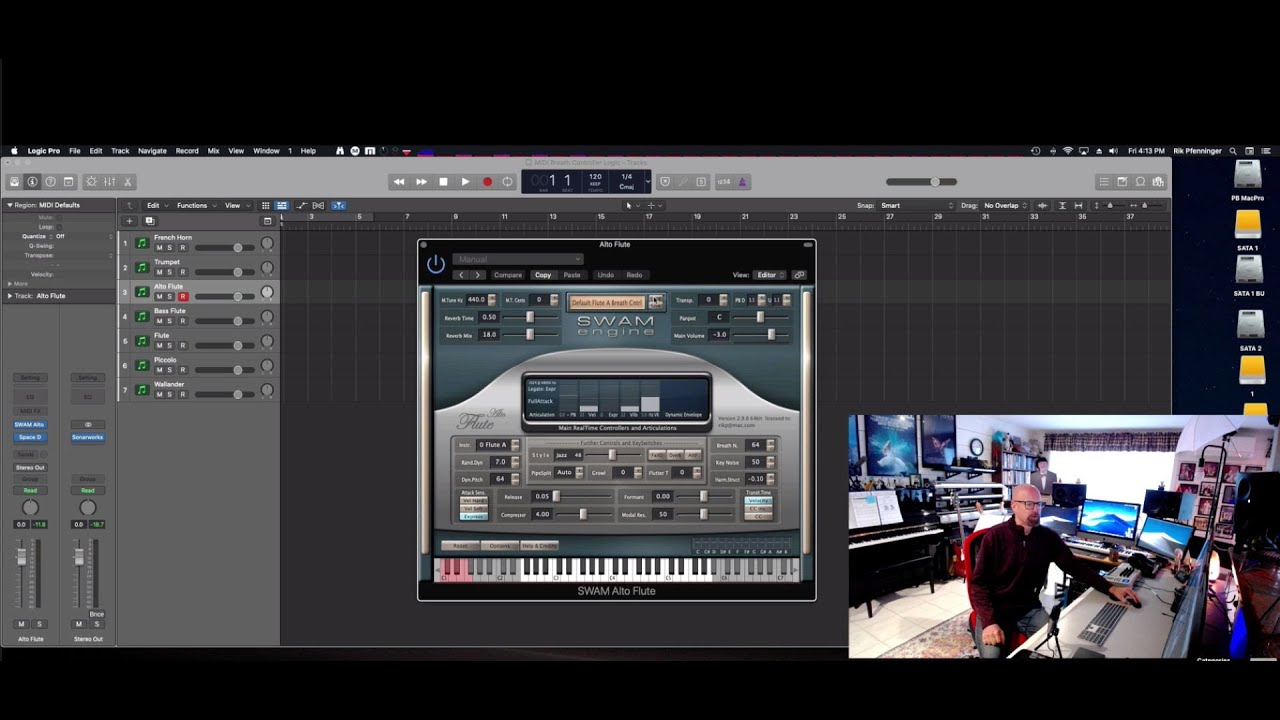The image size is (1280, 720).
Task: Open the Drag No Overlap dropdown
Action: [1005, 205]
